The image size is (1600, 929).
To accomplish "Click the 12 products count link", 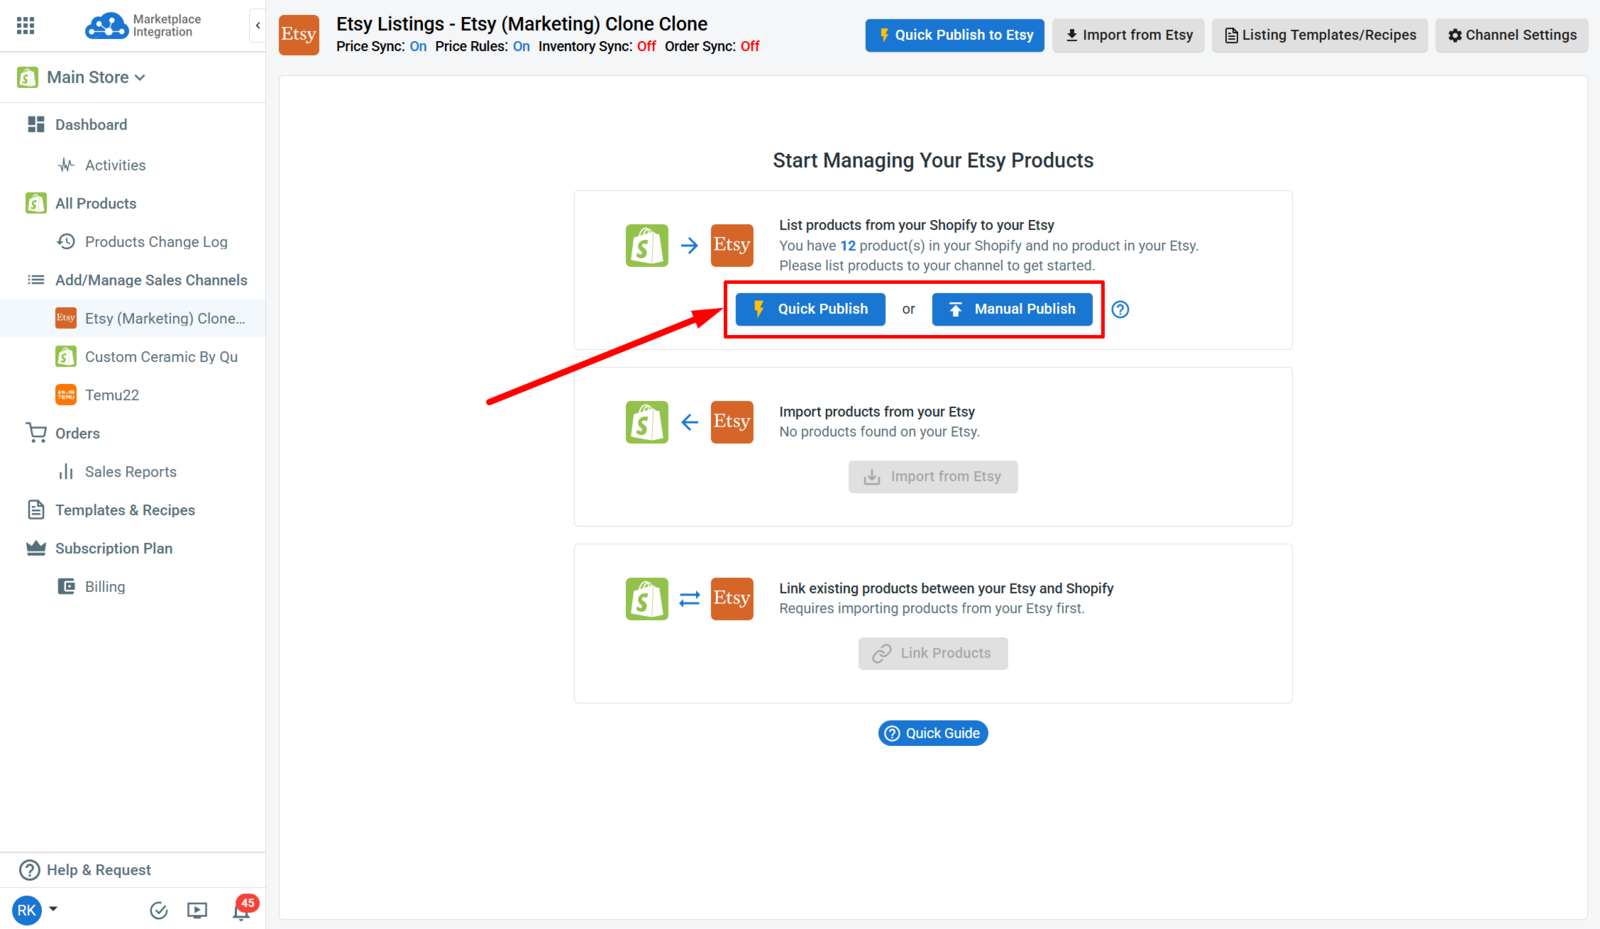I will pyautogui.click(x=848, y=246).
